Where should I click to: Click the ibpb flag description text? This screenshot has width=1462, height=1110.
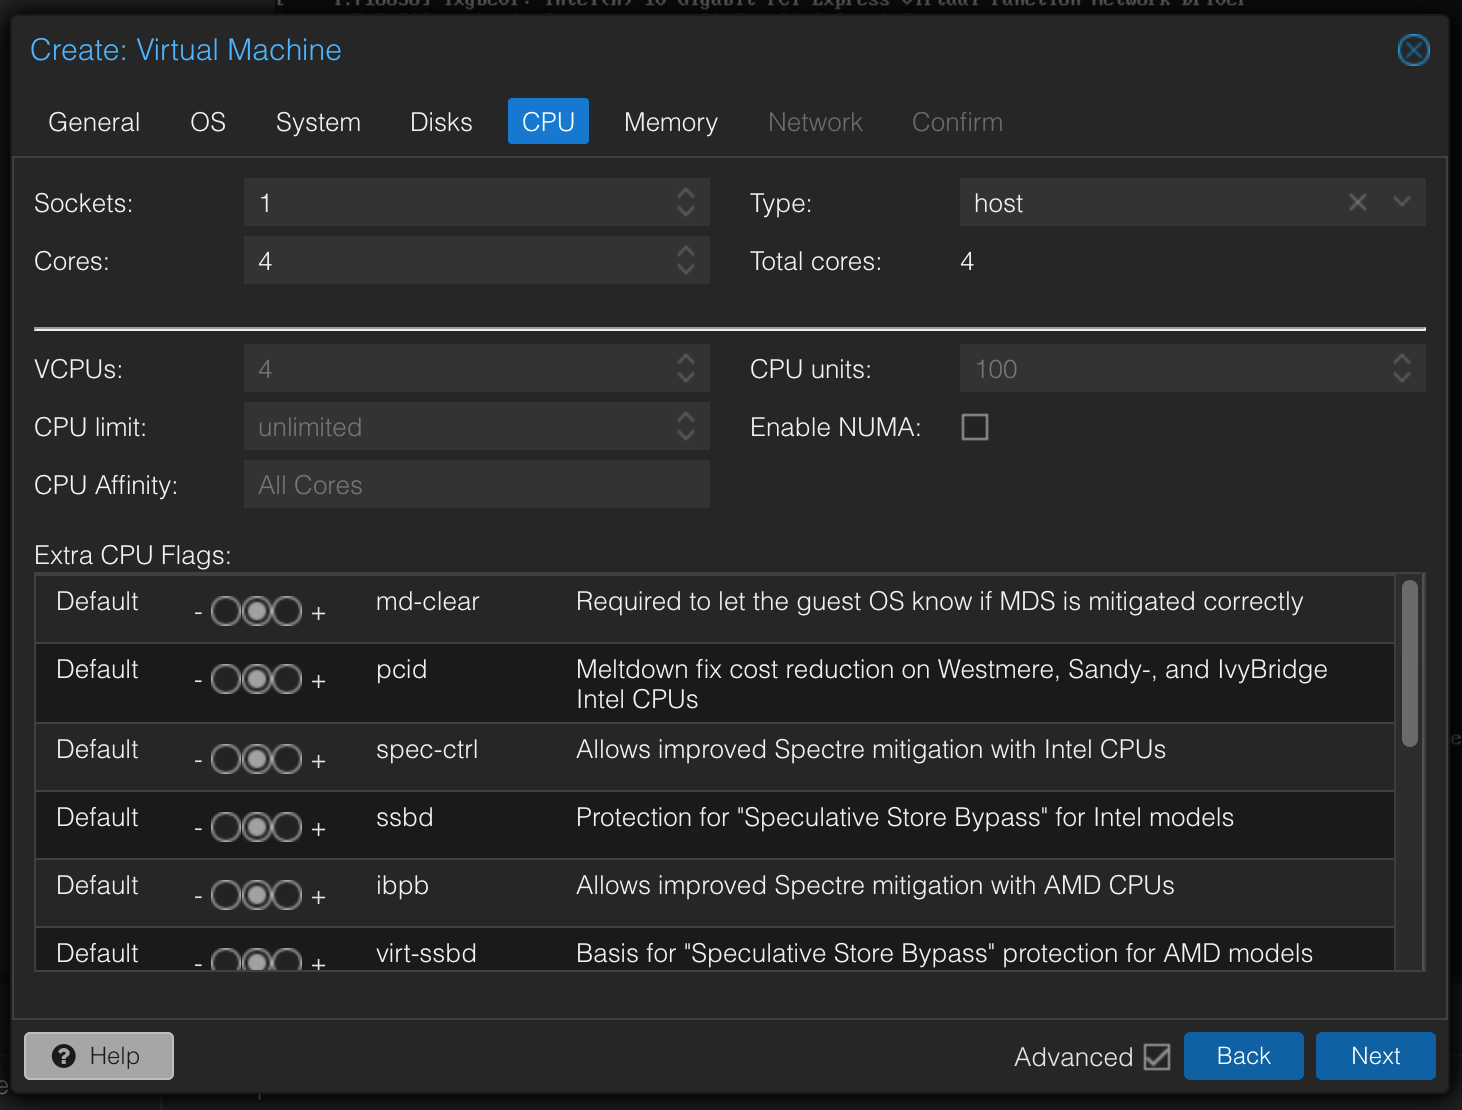coord(875,885)
